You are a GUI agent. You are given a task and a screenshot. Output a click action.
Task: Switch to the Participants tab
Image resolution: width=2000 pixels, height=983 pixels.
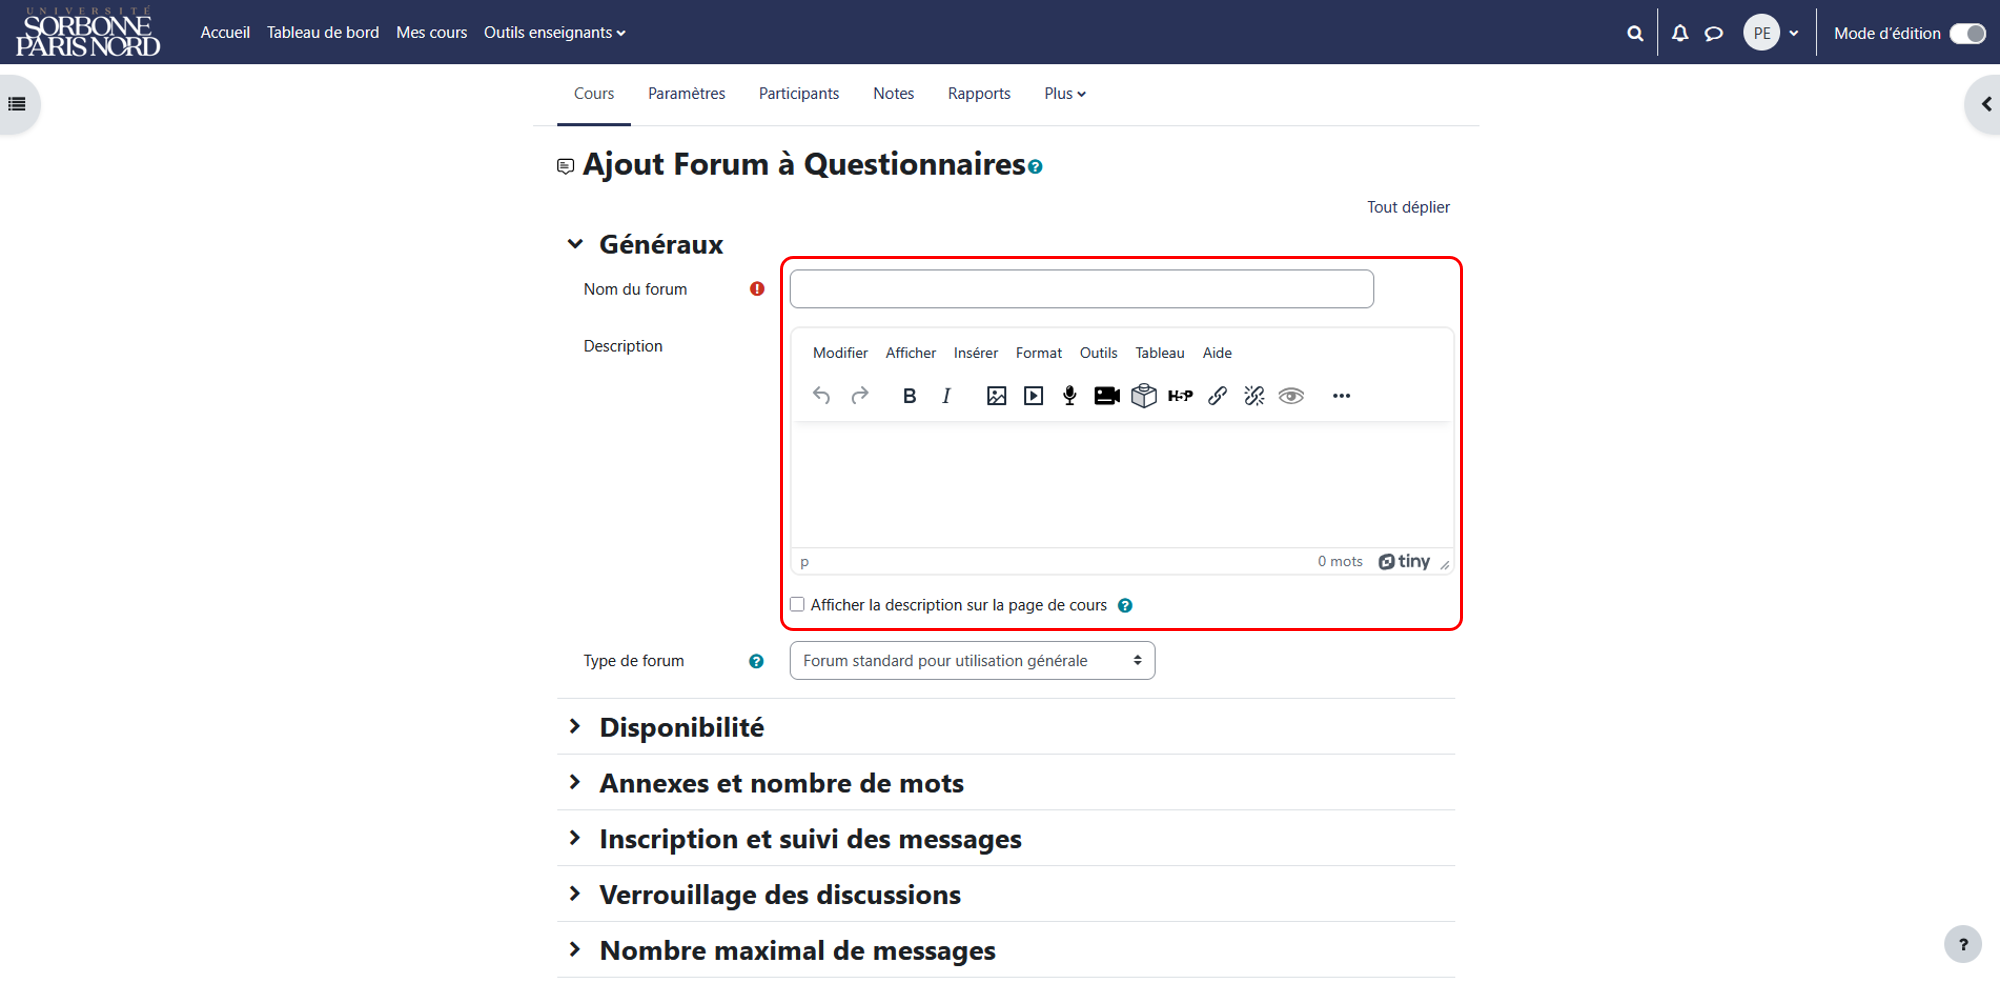799,94
